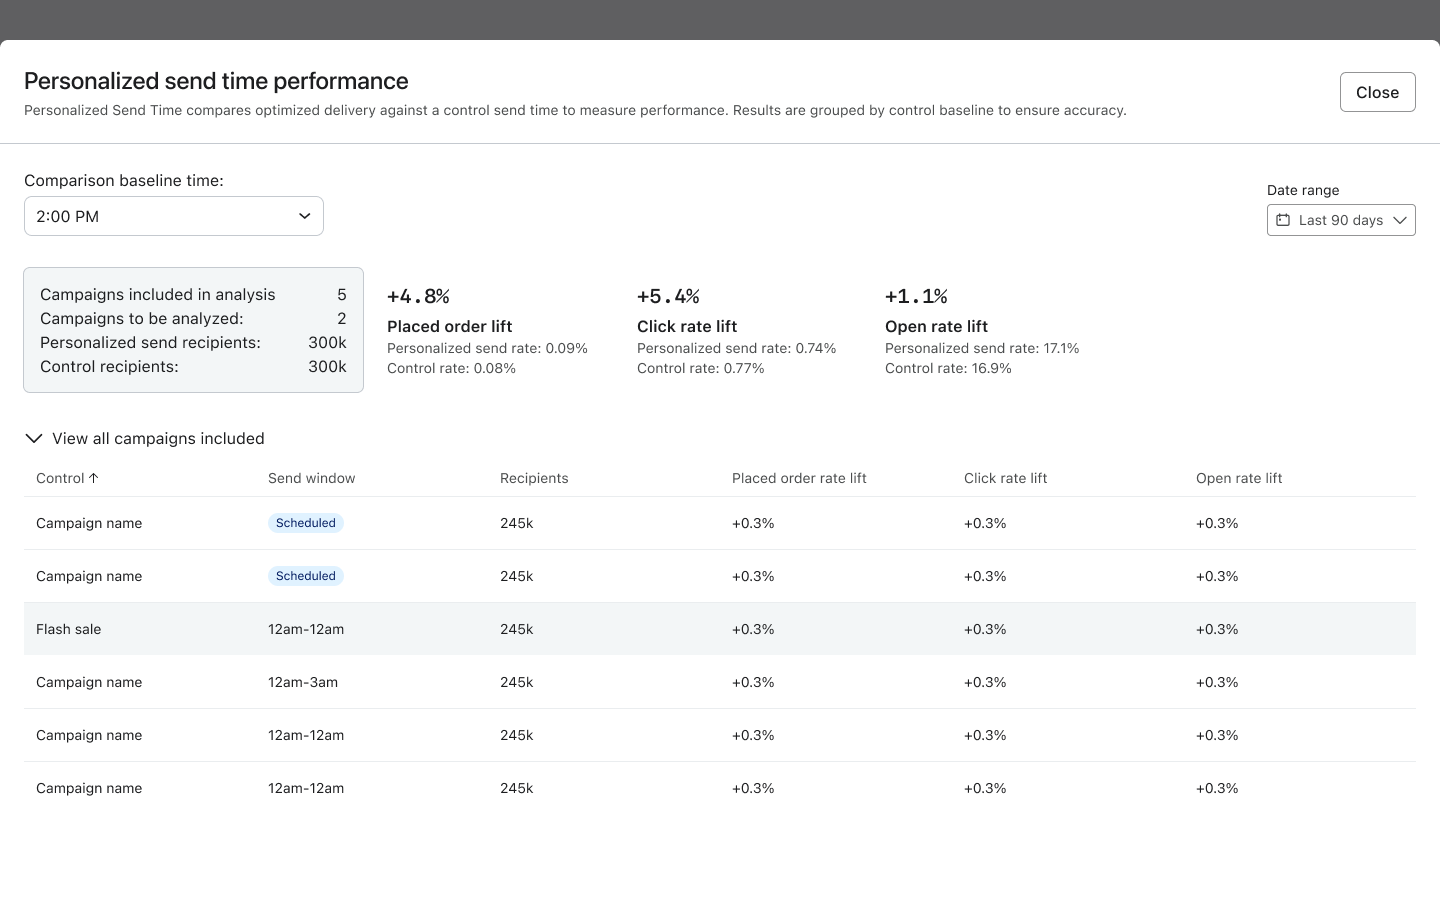Sort by Open rate lift column
1440x900 pixels.
1239,478
